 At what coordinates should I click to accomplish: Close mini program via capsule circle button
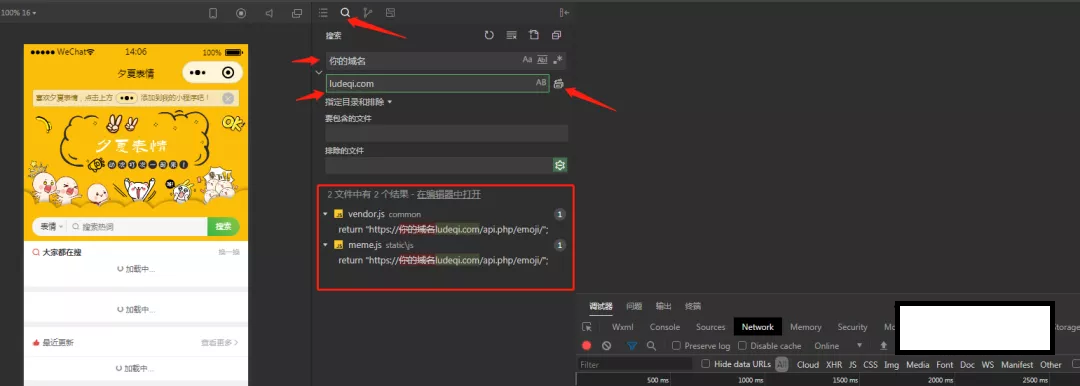pyautogui.click(x=228, y=73)
